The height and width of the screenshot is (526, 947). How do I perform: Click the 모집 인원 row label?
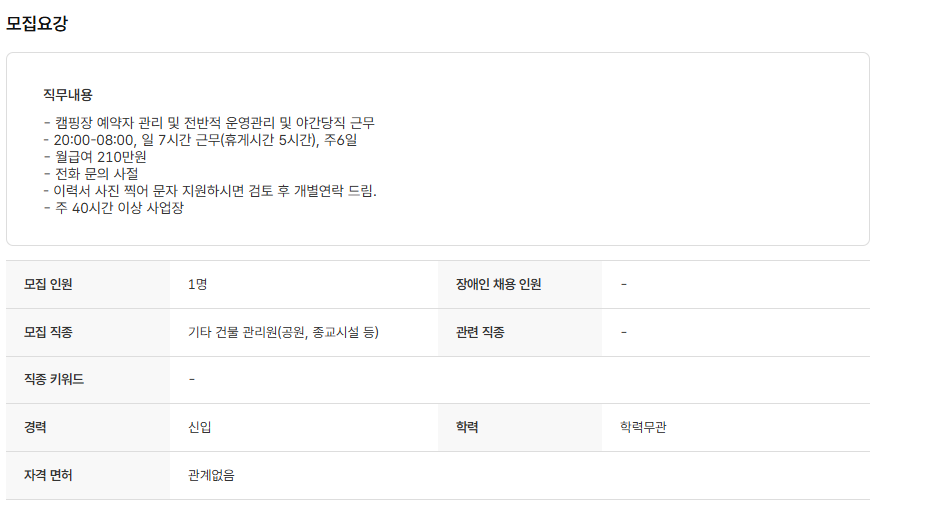pyautogui.click(x=48, y=284)
